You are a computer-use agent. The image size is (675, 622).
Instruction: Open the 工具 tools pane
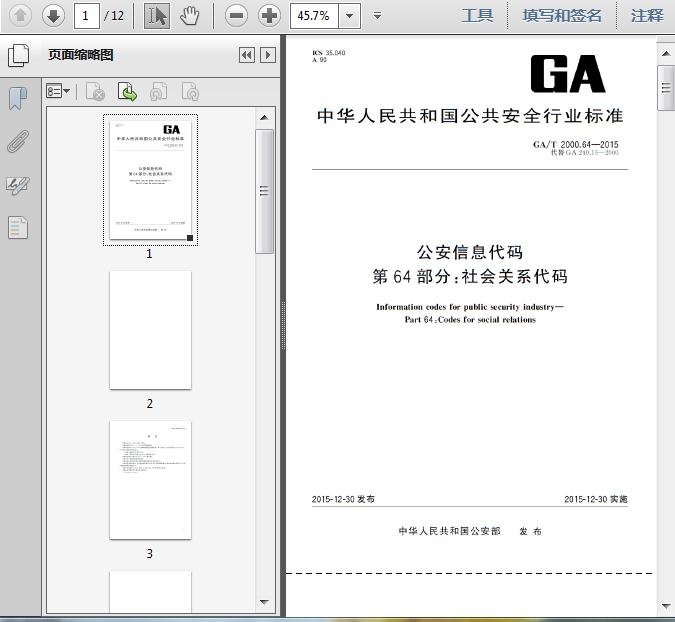coord(477,16)
